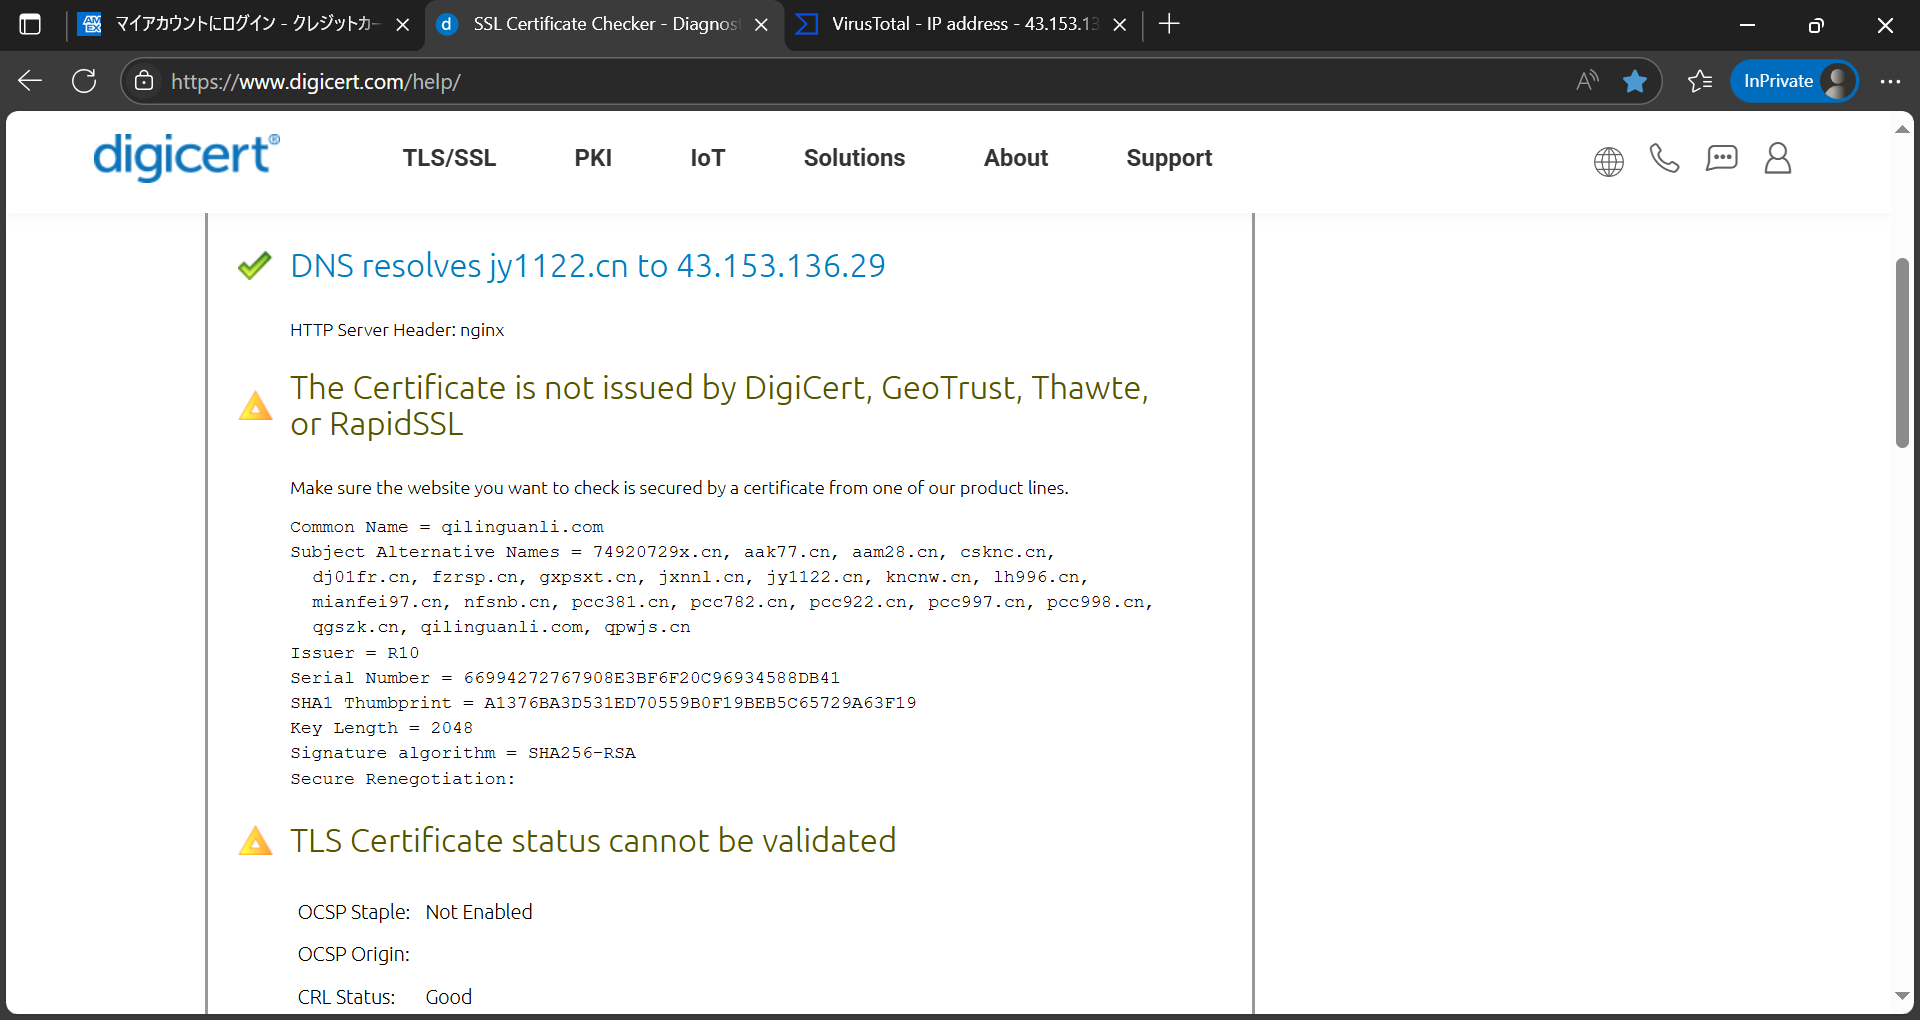Click the green checkmark beside DNS resolves
The width and height of the screenshot is (1920, 1020).
coord(255,265)
